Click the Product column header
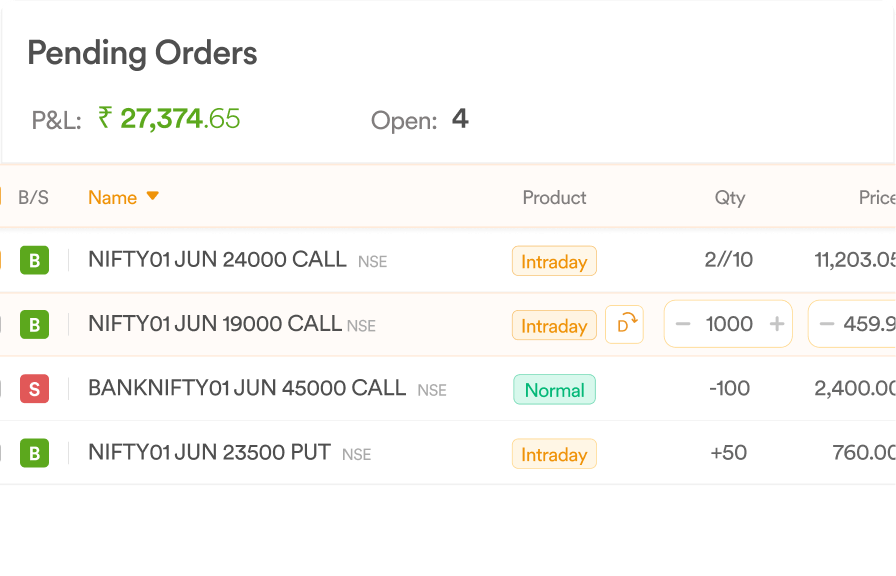This screenshot has height=576, width=896. click(554, 198)
